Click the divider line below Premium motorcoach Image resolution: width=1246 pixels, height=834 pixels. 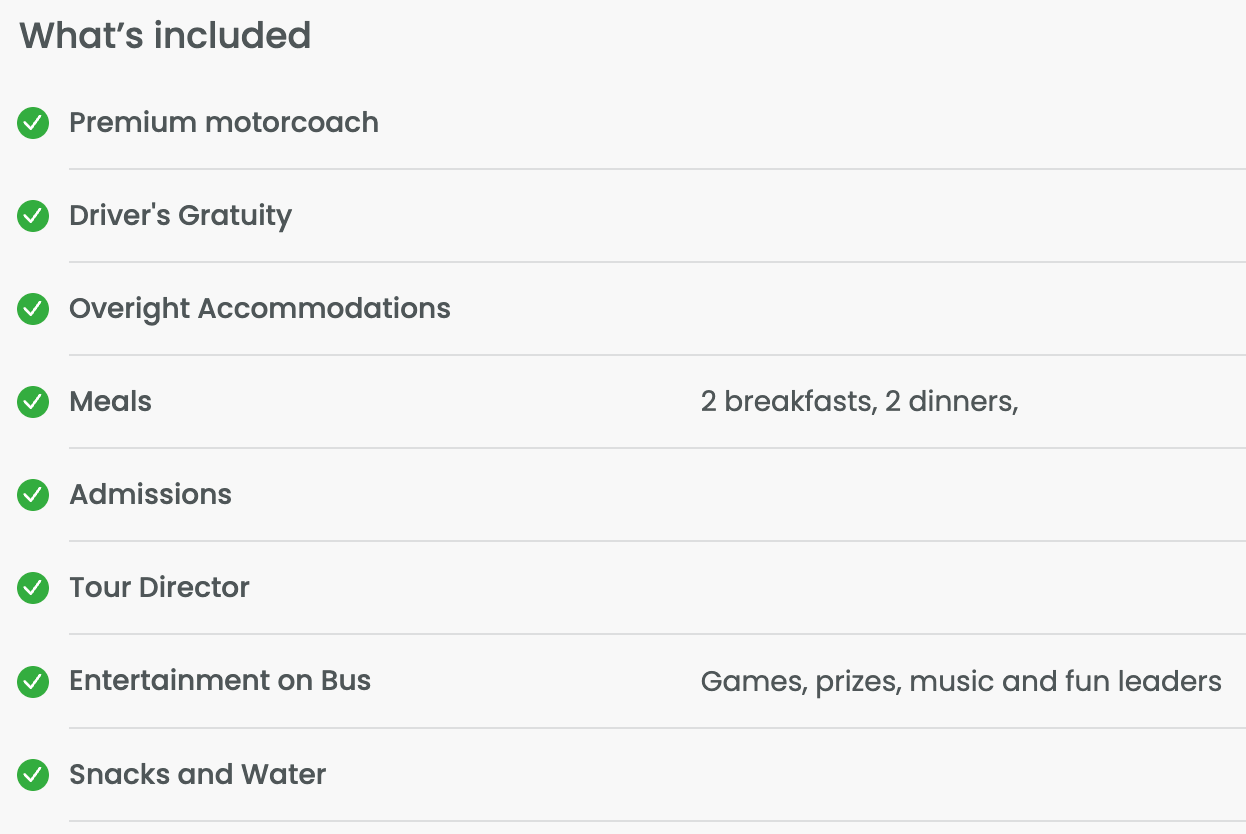coord(656,169)
